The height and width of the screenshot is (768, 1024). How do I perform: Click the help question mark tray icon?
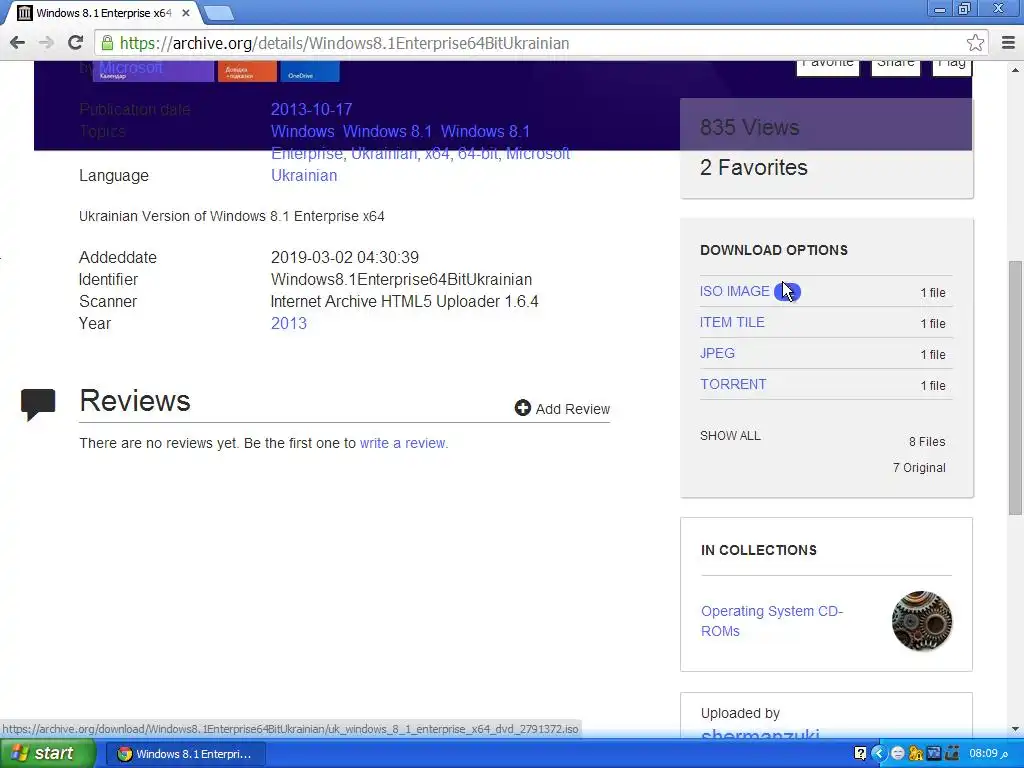pyautogui.click(x=860, y=754)
